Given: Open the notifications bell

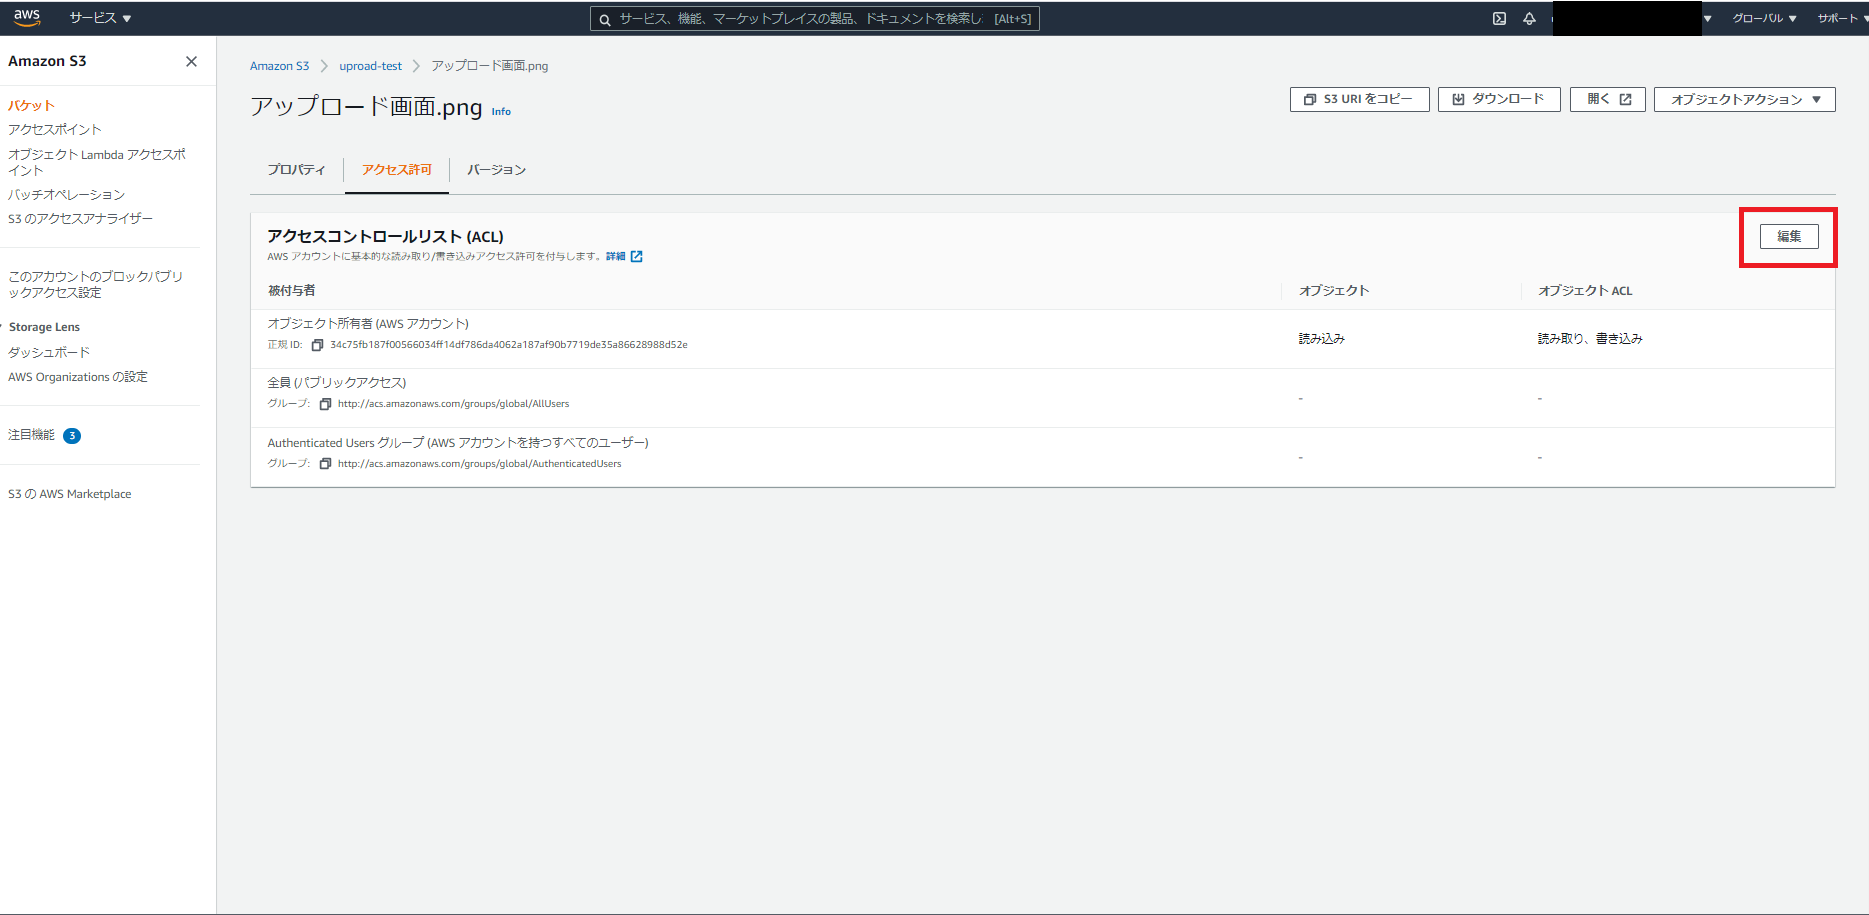Looking at the screenshot, I should (1529, 18).
